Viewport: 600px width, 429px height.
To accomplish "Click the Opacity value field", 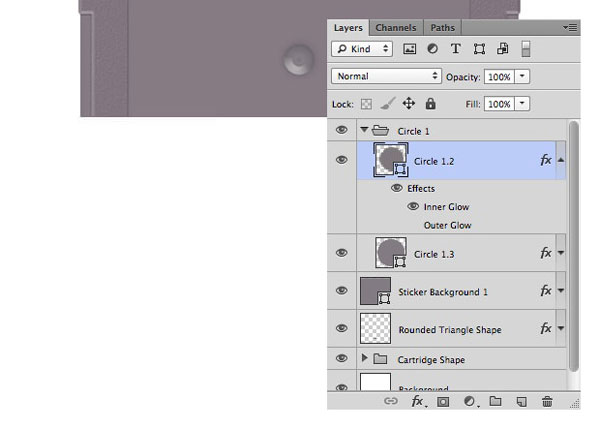I will [499, 77].
